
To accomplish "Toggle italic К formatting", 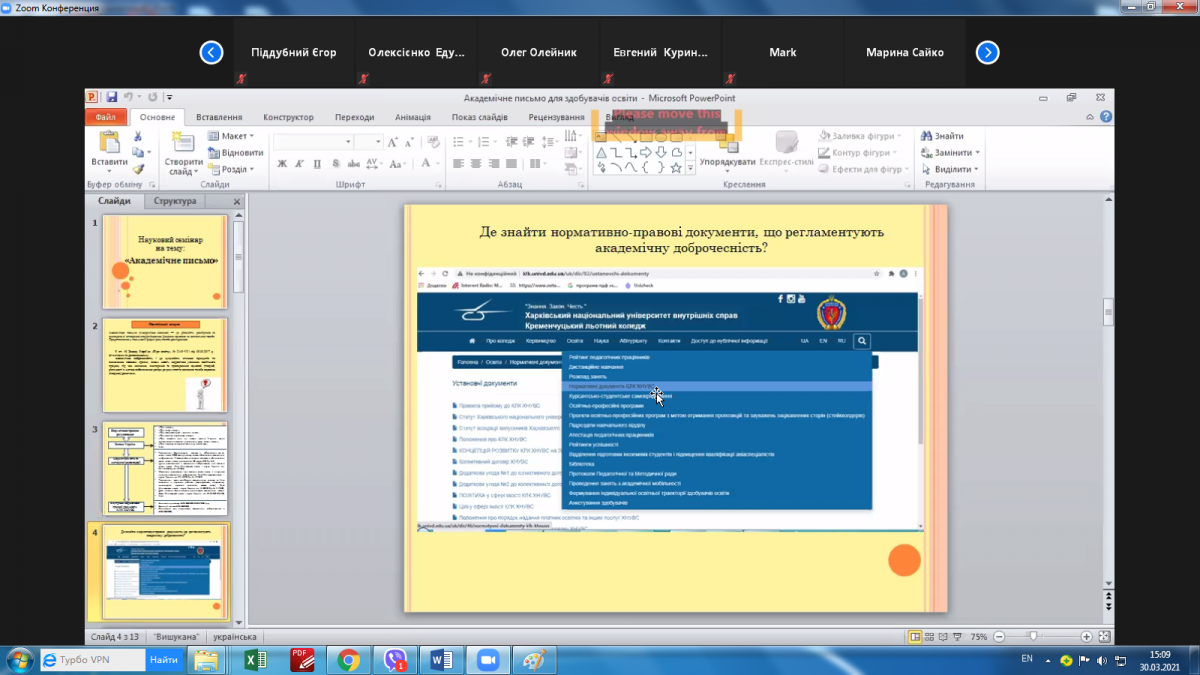I will pyautogui.click(x=299, y=164).
